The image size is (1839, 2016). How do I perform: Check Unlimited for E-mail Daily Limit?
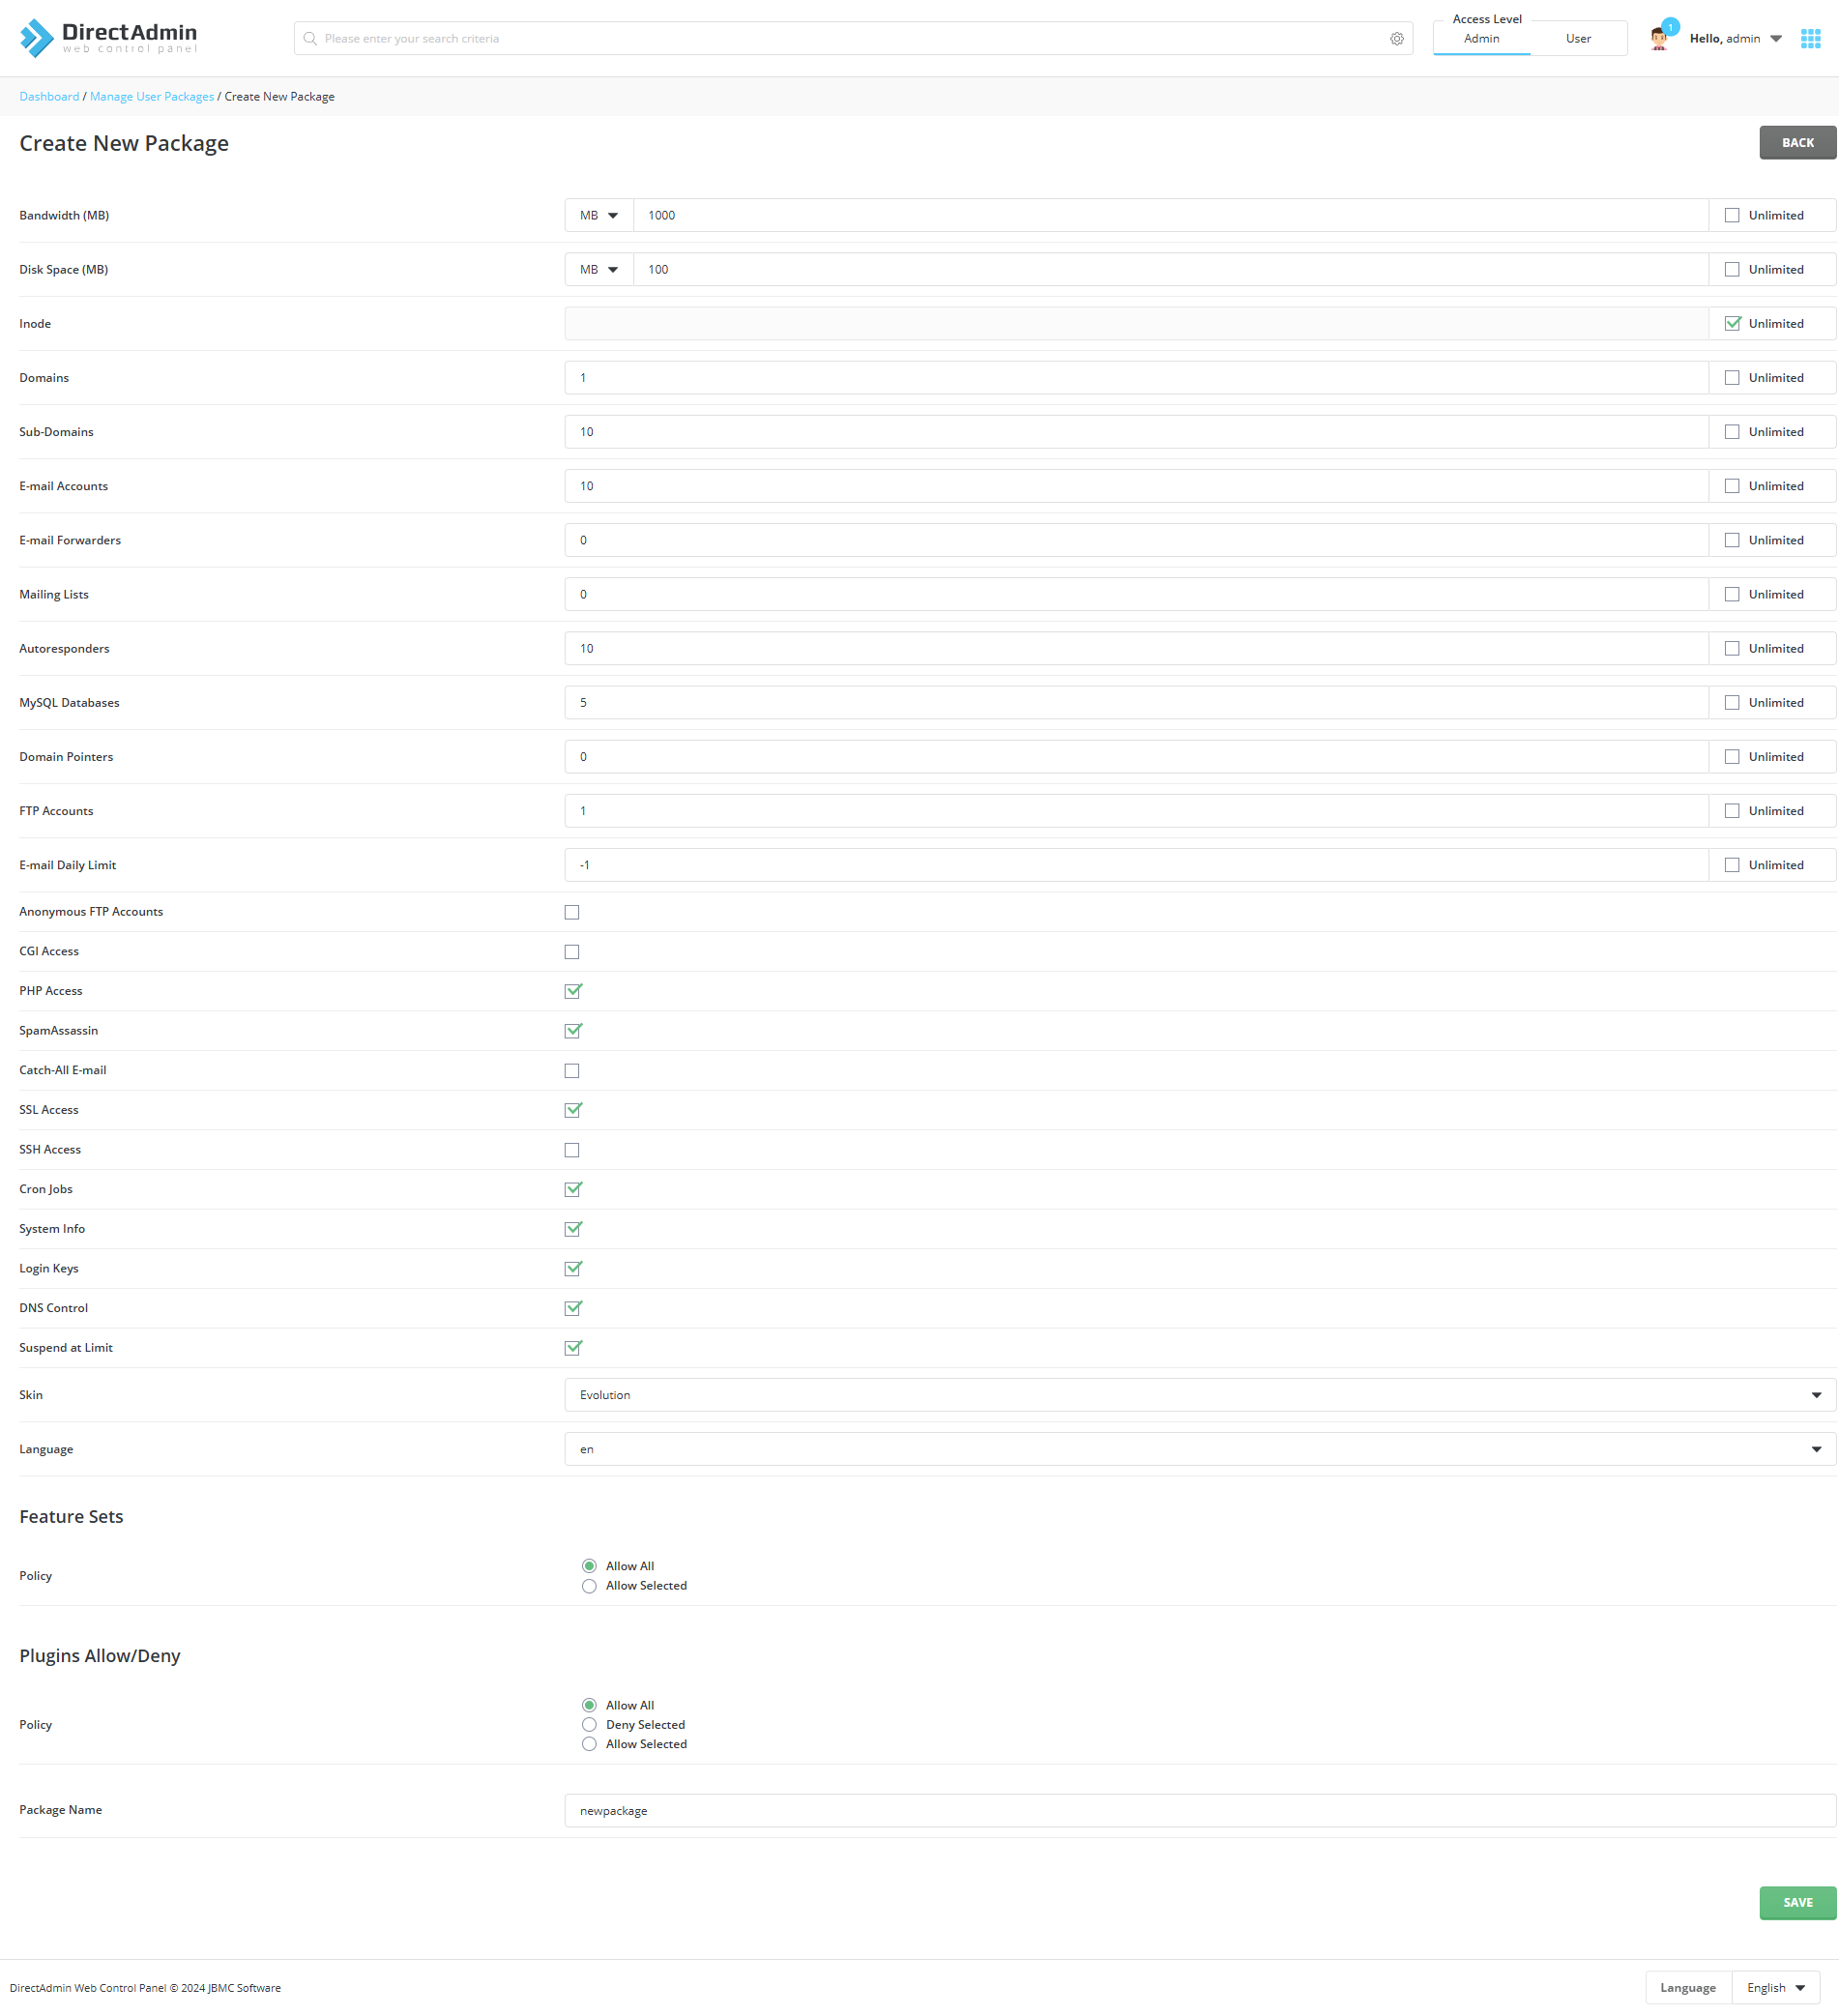point(1732,864)
